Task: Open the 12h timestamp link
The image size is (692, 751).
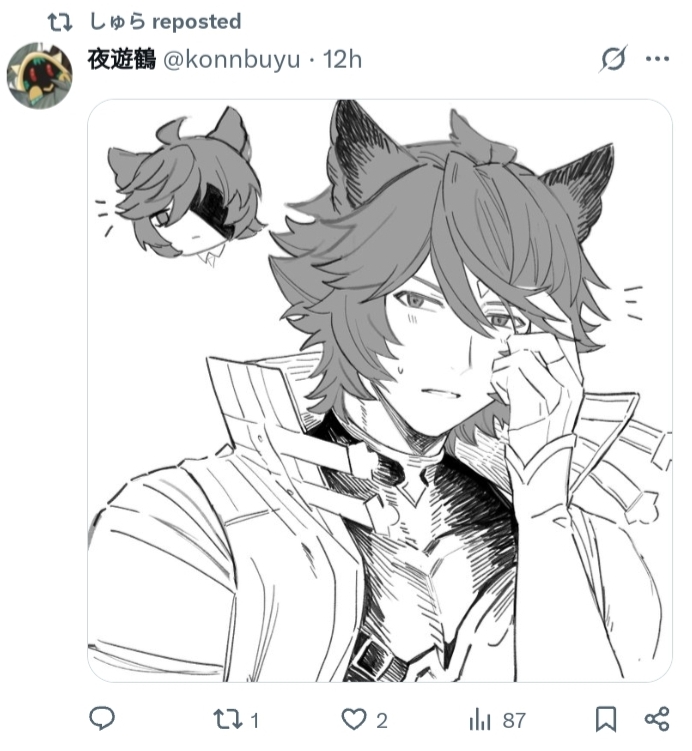Action: 342,59
